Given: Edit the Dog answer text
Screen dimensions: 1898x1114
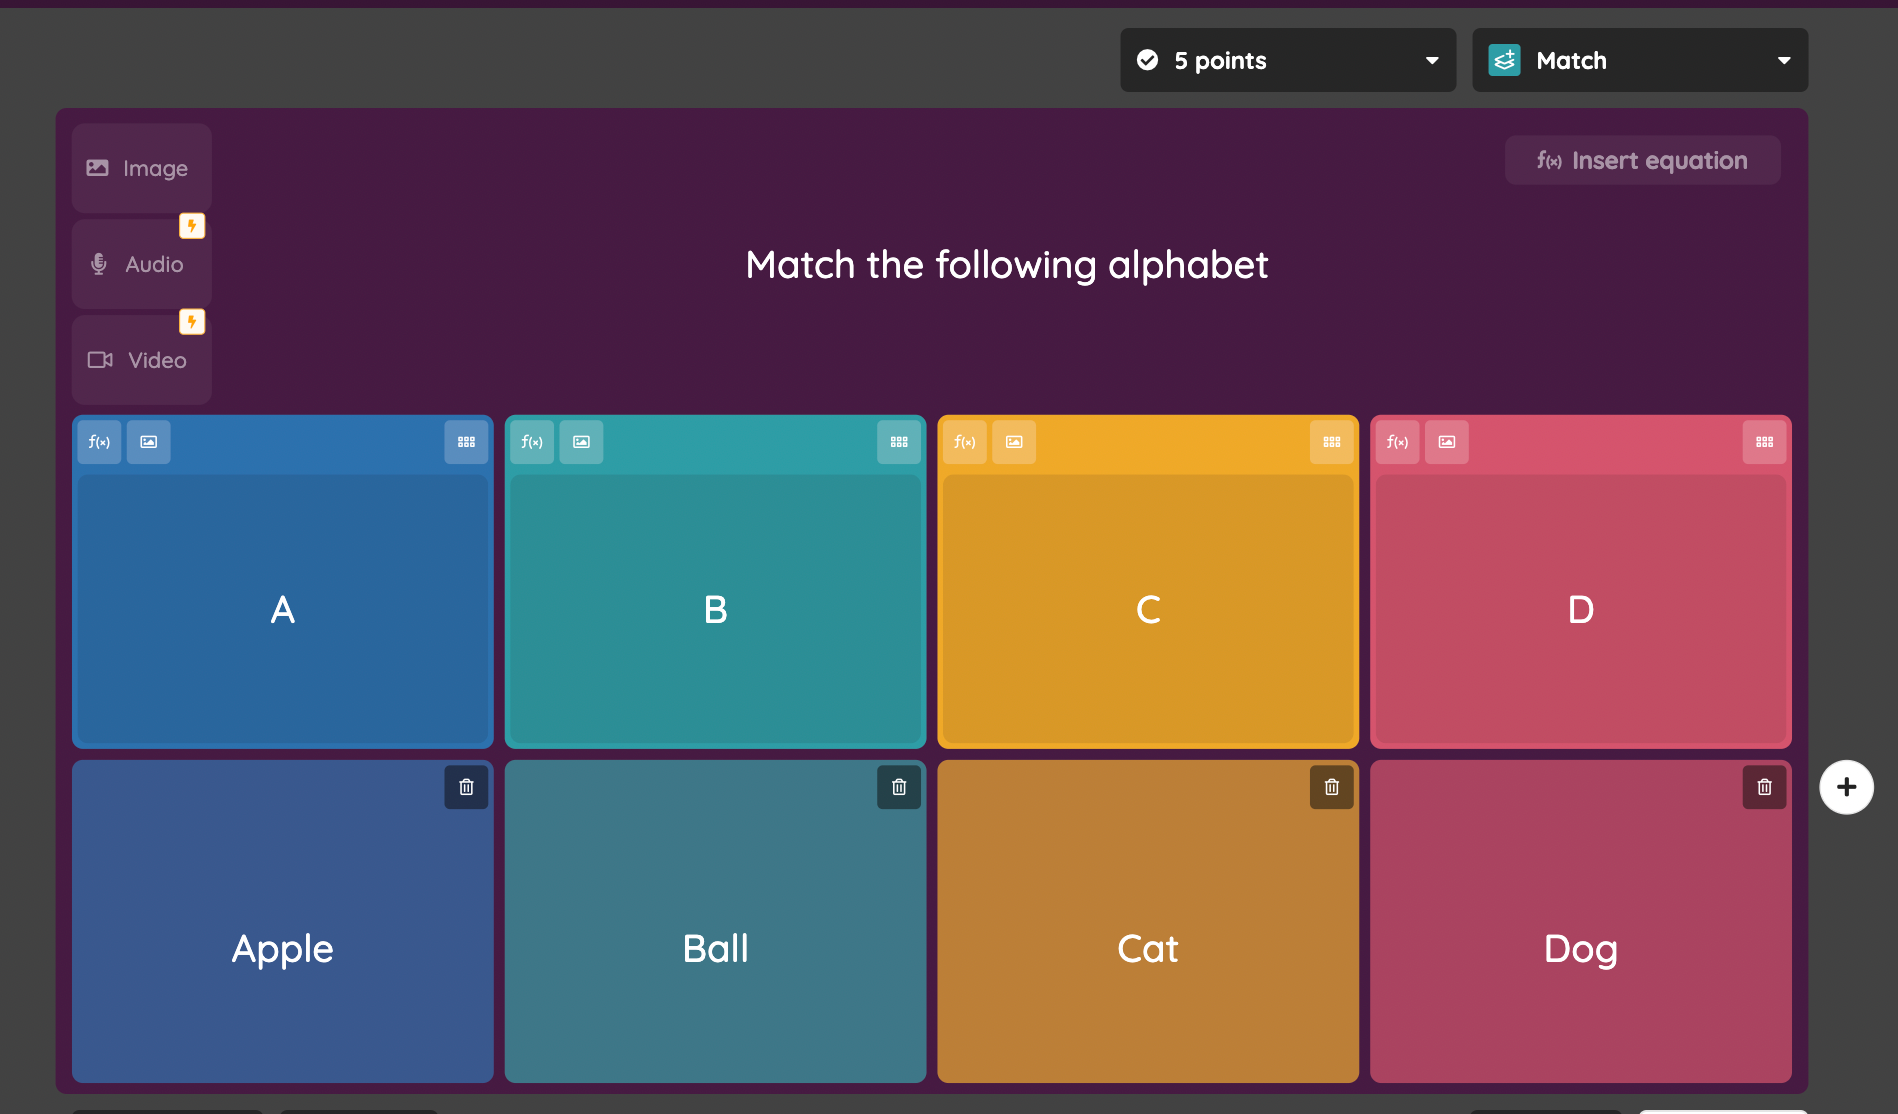Looking at the screenshot, I should click(x=1580, y=948).
